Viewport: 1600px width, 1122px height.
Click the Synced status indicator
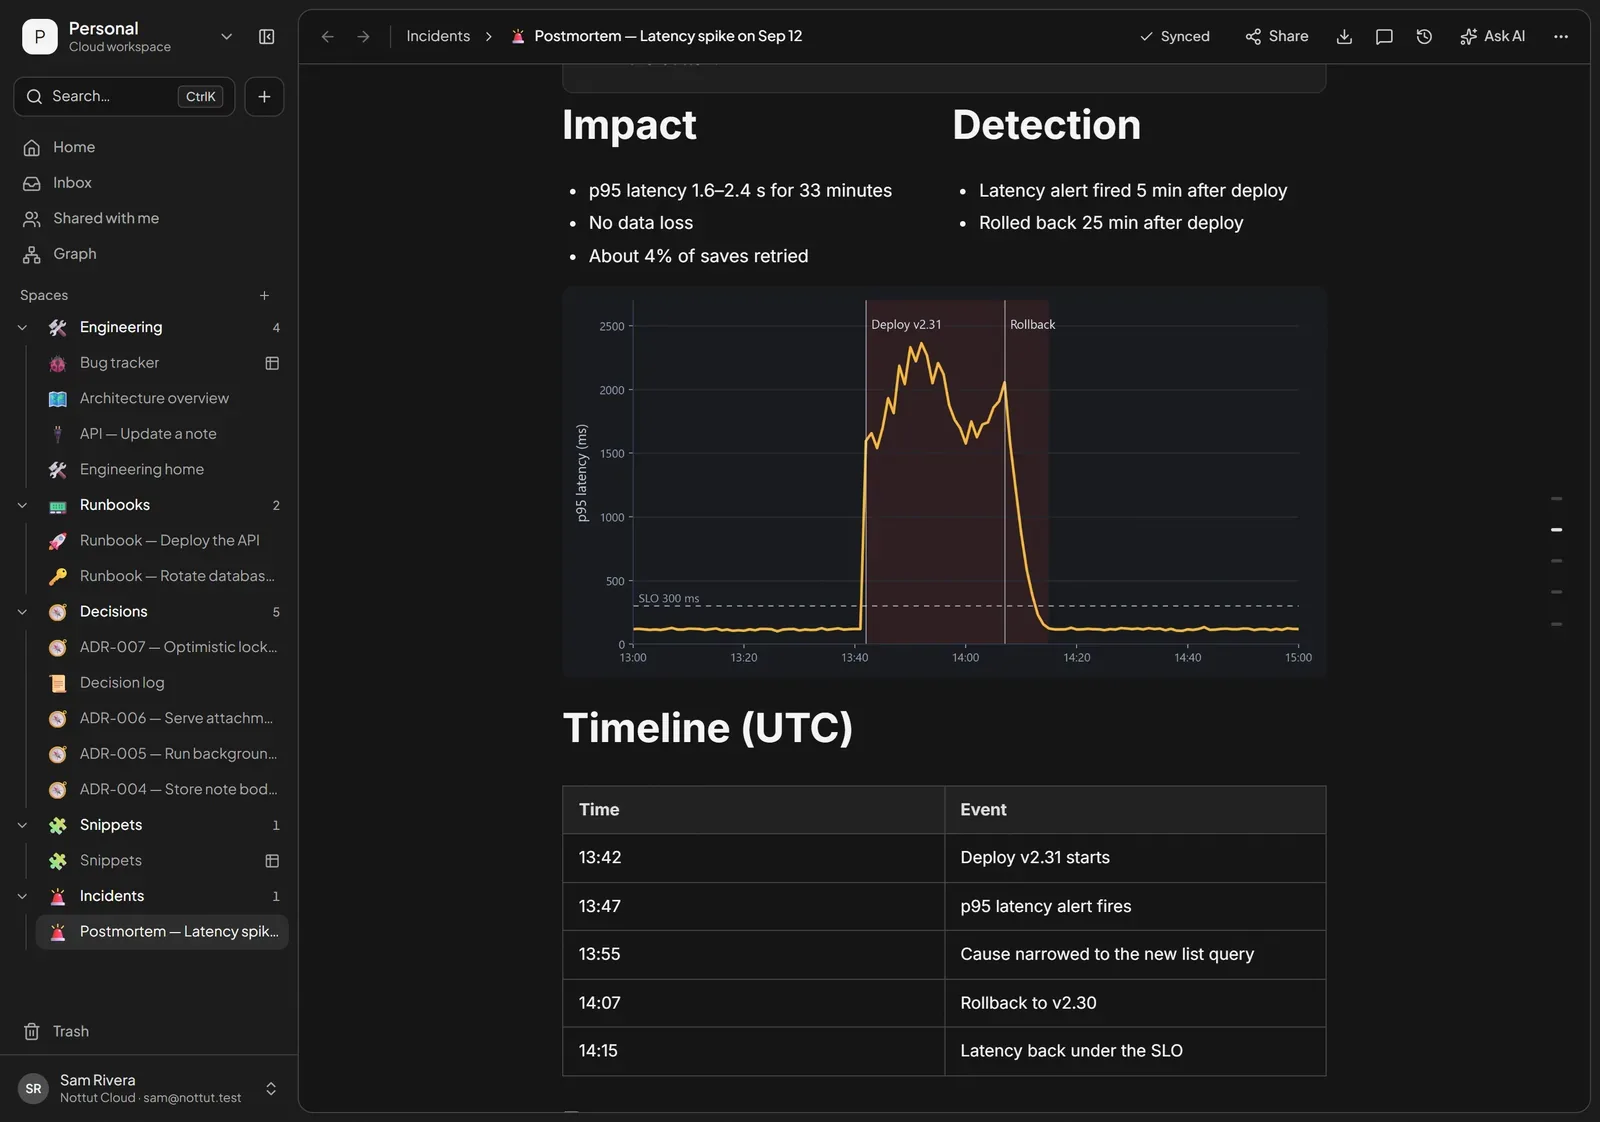1175,37
